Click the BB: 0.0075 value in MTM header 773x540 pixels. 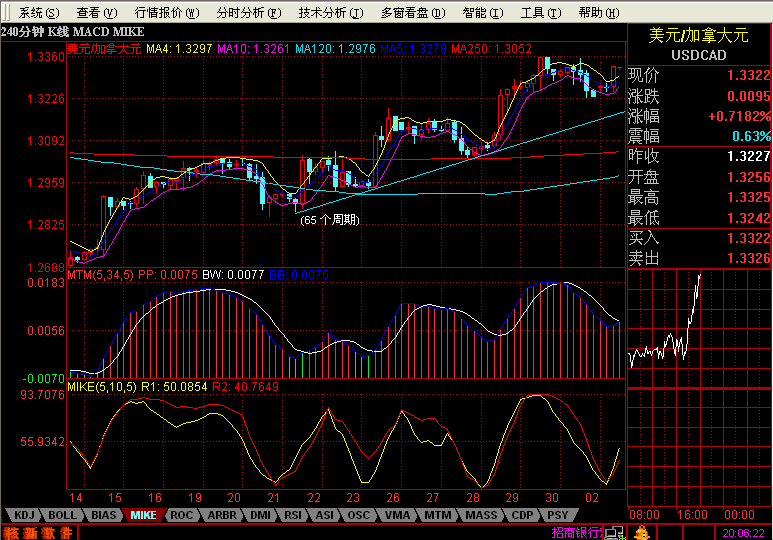click(x=299, y=275)
